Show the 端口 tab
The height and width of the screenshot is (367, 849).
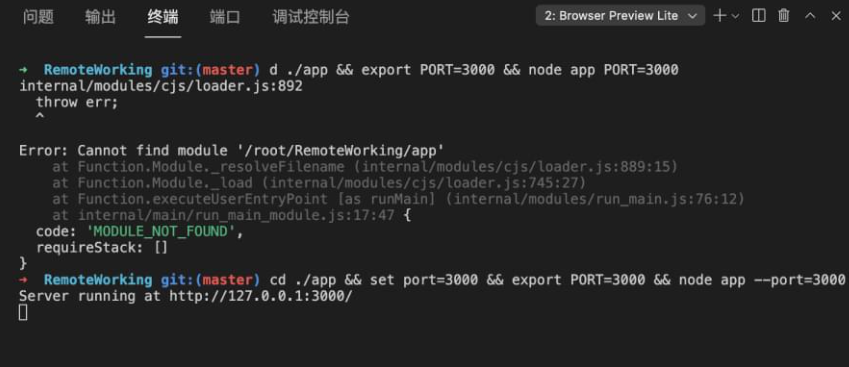(225, 17)
